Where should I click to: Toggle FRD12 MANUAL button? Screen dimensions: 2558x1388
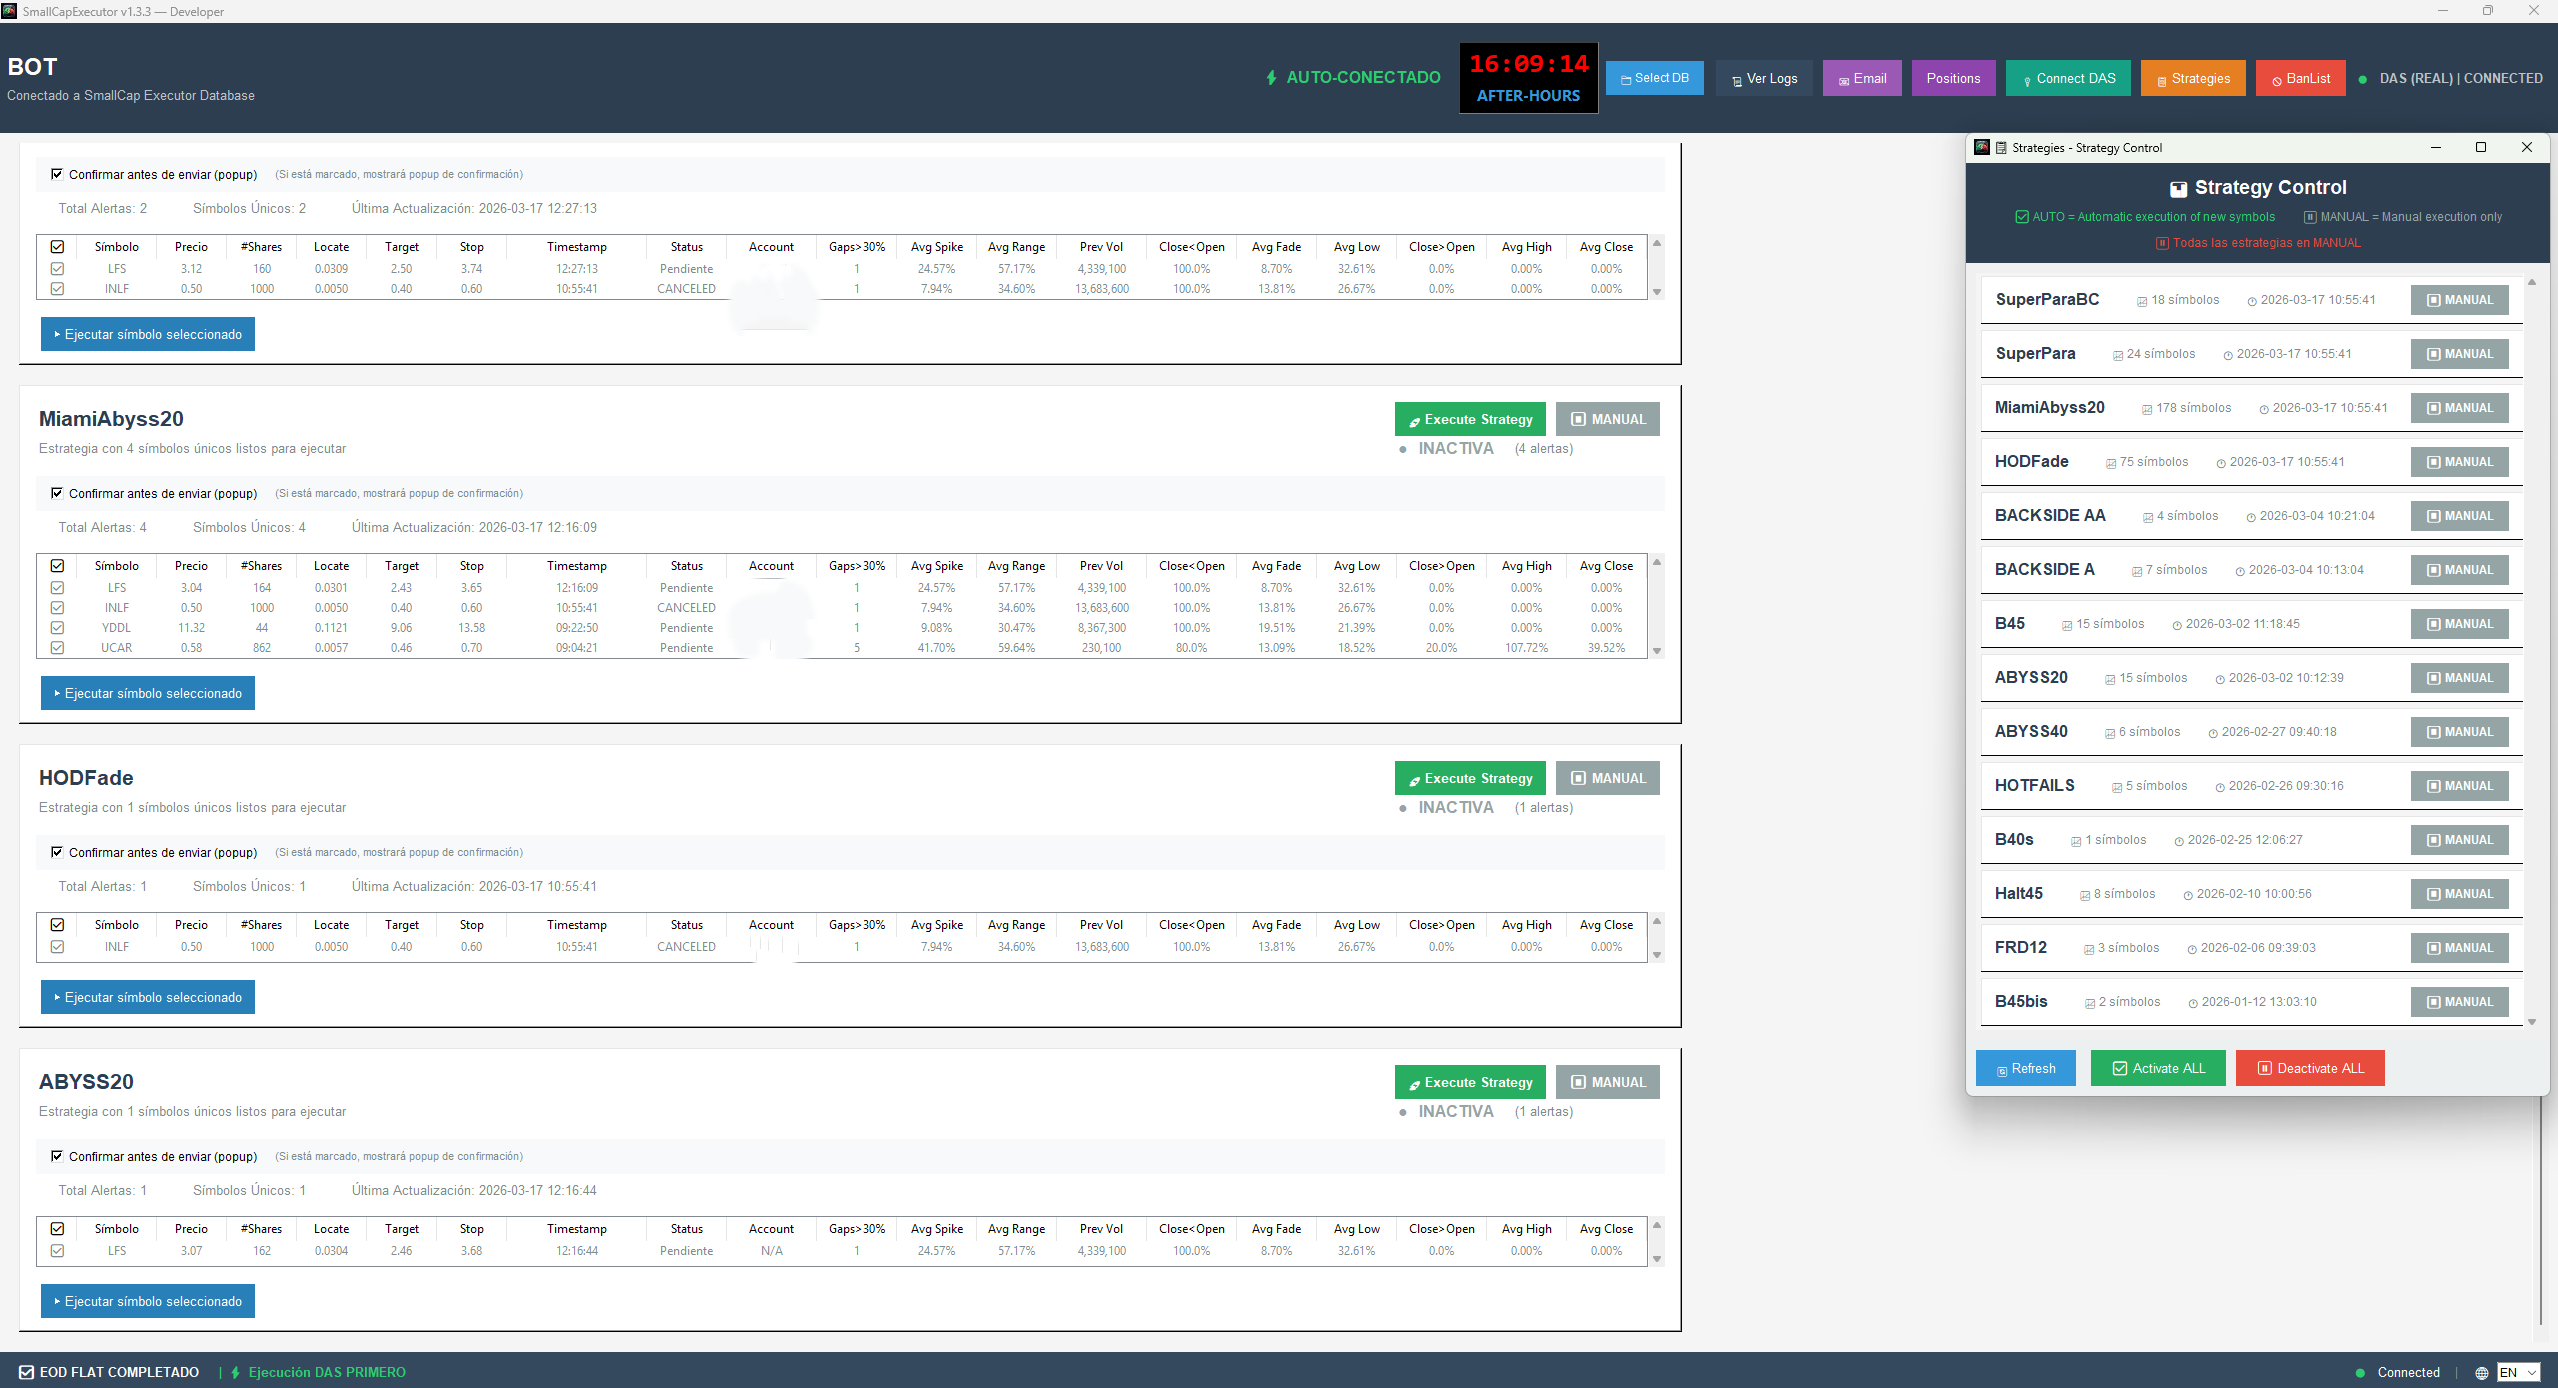point(2460,948)
